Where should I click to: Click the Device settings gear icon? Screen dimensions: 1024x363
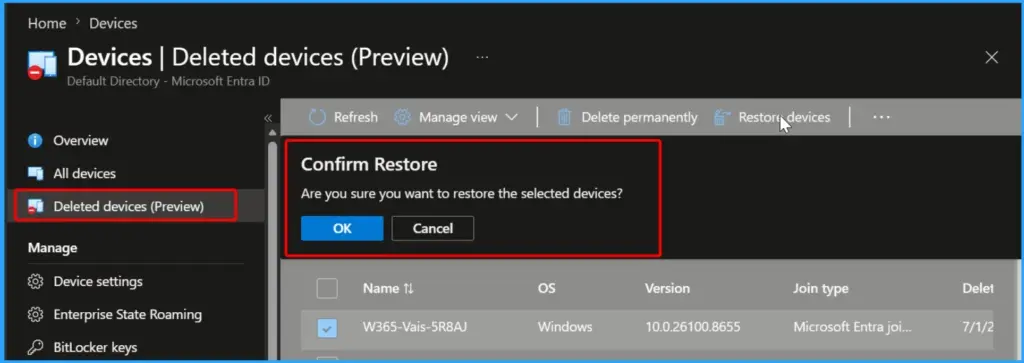pos(35,282)
